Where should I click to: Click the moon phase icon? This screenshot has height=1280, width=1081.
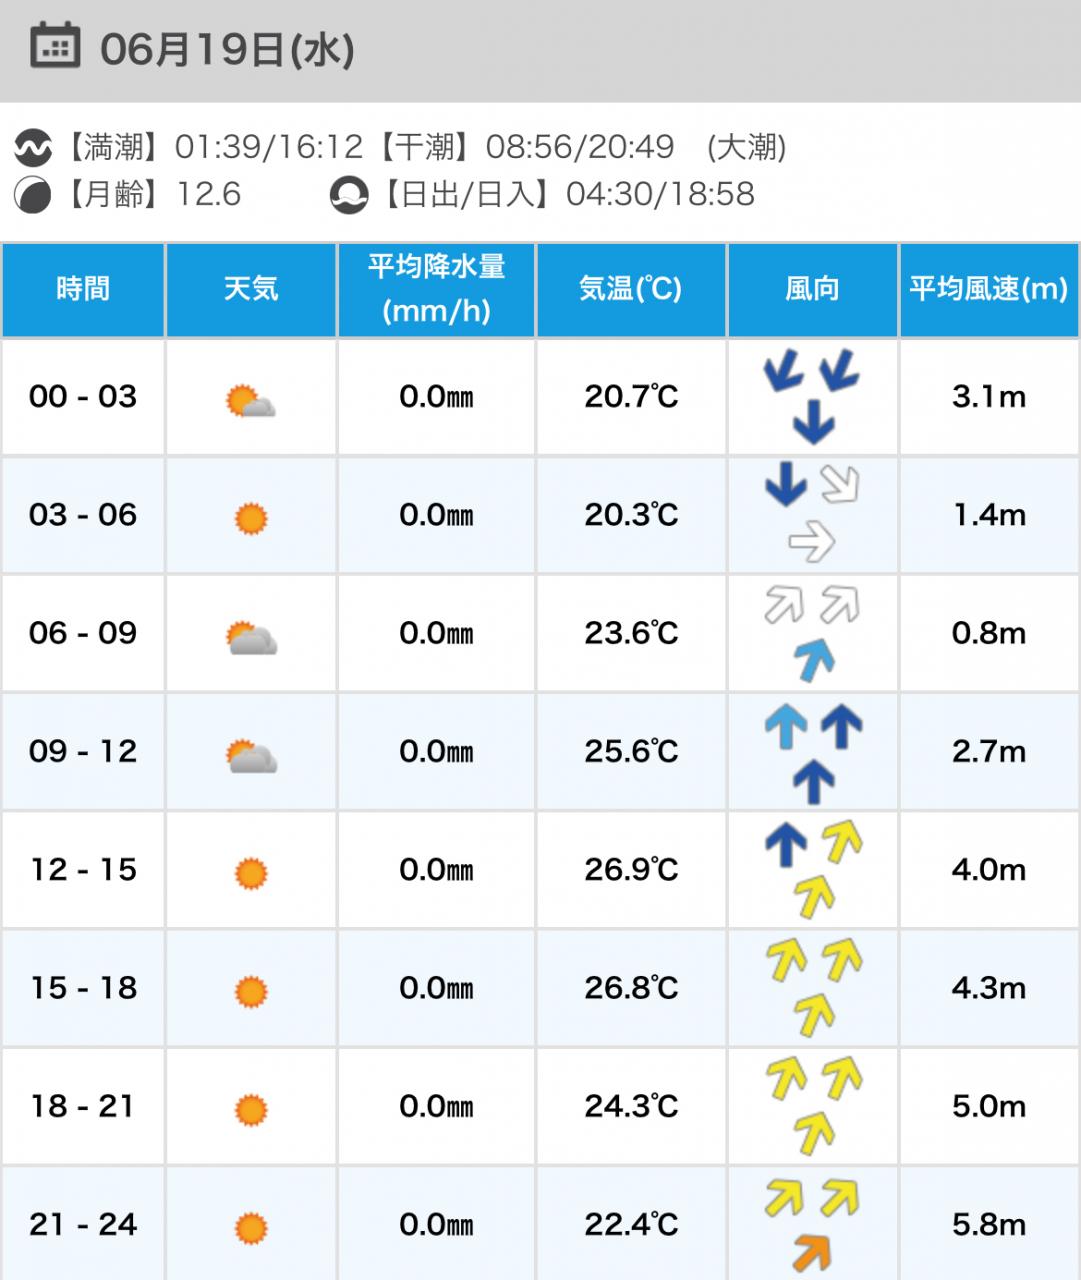pos(32,195)
